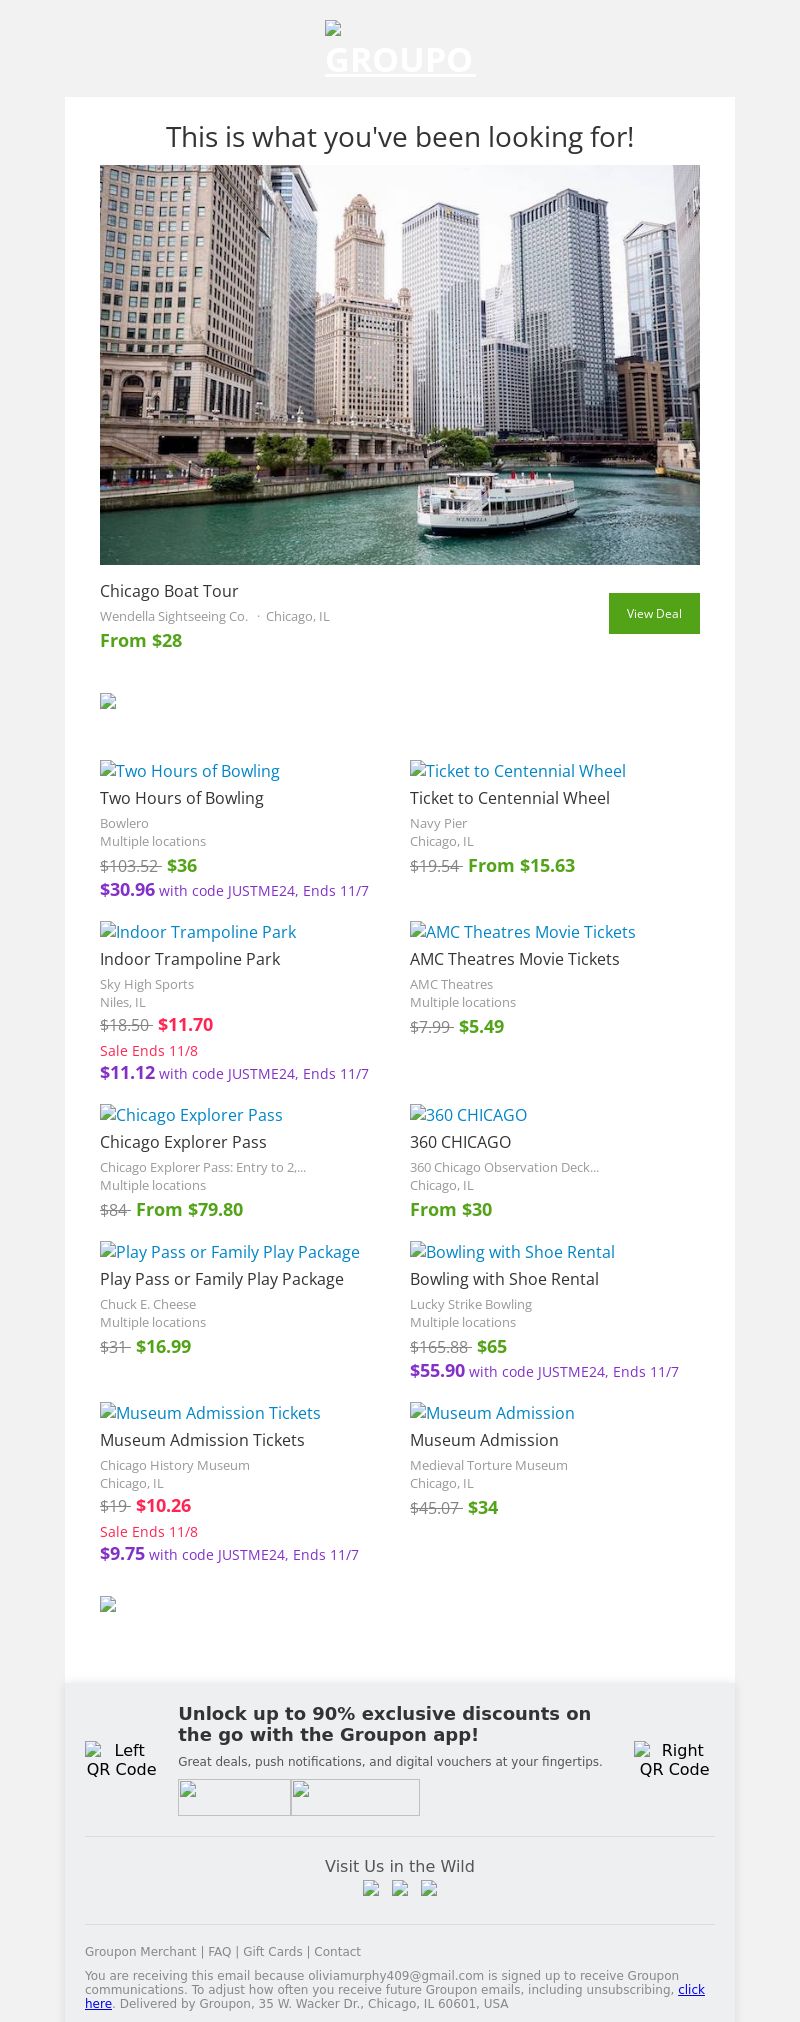Visit the 360 CHICAGO image link
Image resolution: width=800 pixels, height=2022 pixels.
coord(469,1115)
